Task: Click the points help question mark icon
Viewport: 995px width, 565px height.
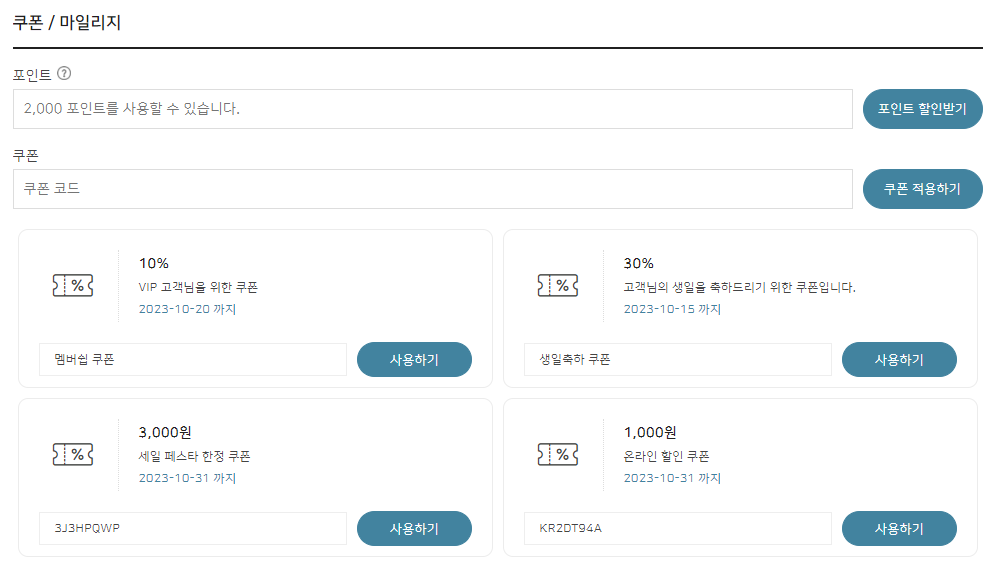Action: click(64, 73)
